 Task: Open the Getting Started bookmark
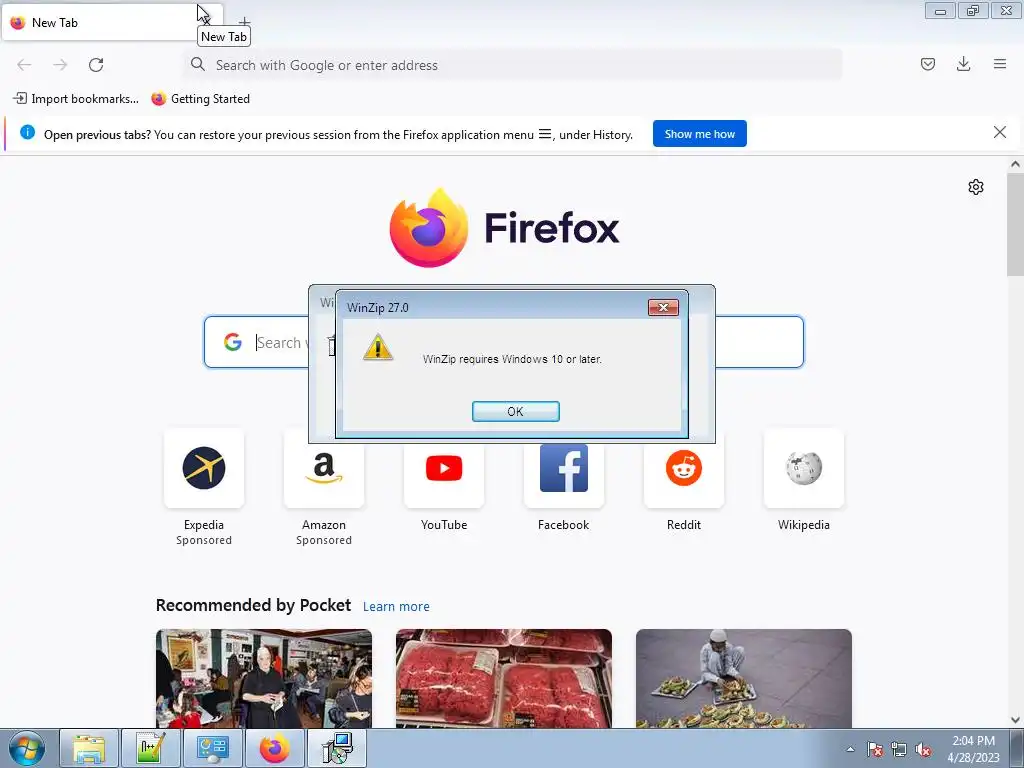[x=200, y=99]
